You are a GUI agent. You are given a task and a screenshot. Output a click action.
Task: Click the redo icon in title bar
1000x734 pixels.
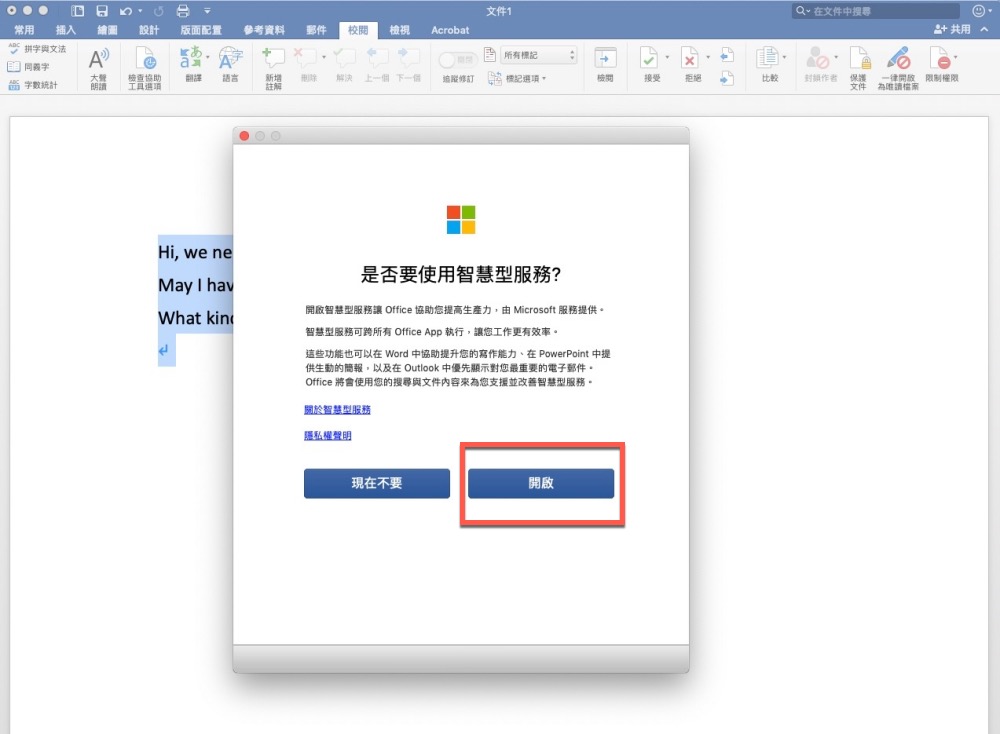(158, 11)
